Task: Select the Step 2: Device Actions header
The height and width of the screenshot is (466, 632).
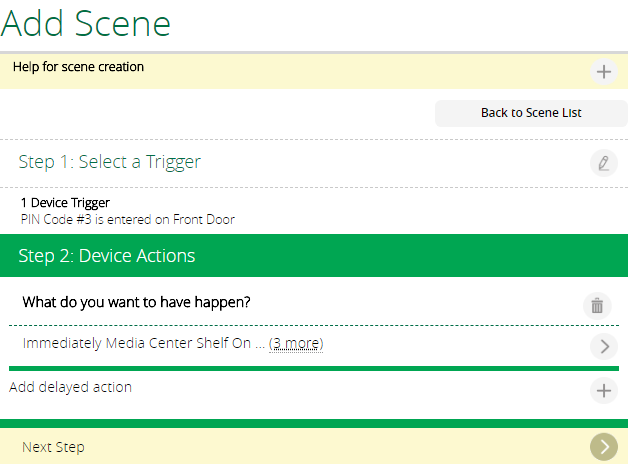Action: [314, 256]
